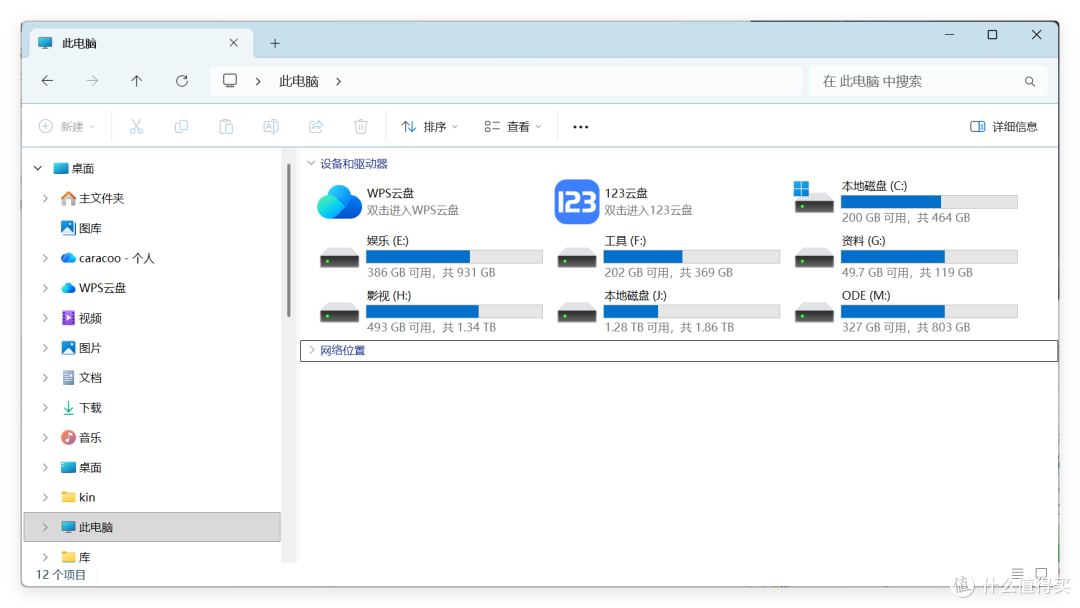Click the monitor icon in address bar
Viewport: 1080px width, 608px height.
[x=230, y=81]
